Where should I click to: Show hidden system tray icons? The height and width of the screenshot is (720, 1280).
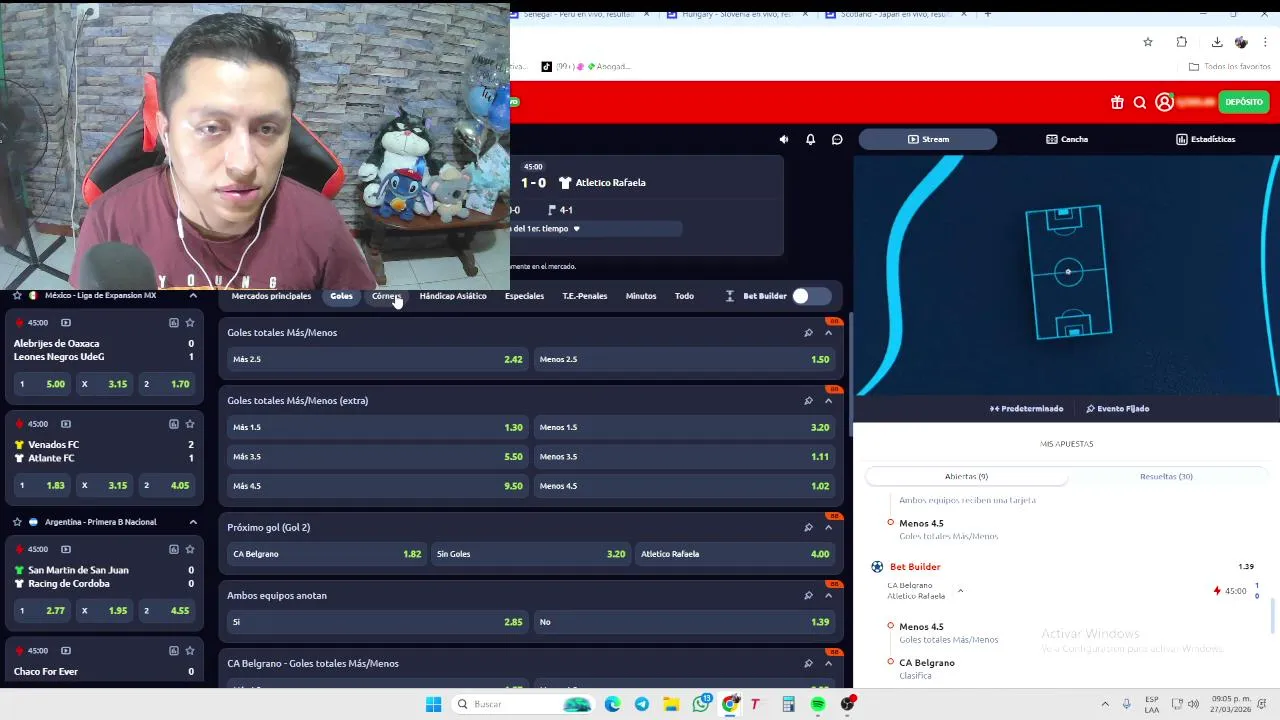click(1105, 704)
